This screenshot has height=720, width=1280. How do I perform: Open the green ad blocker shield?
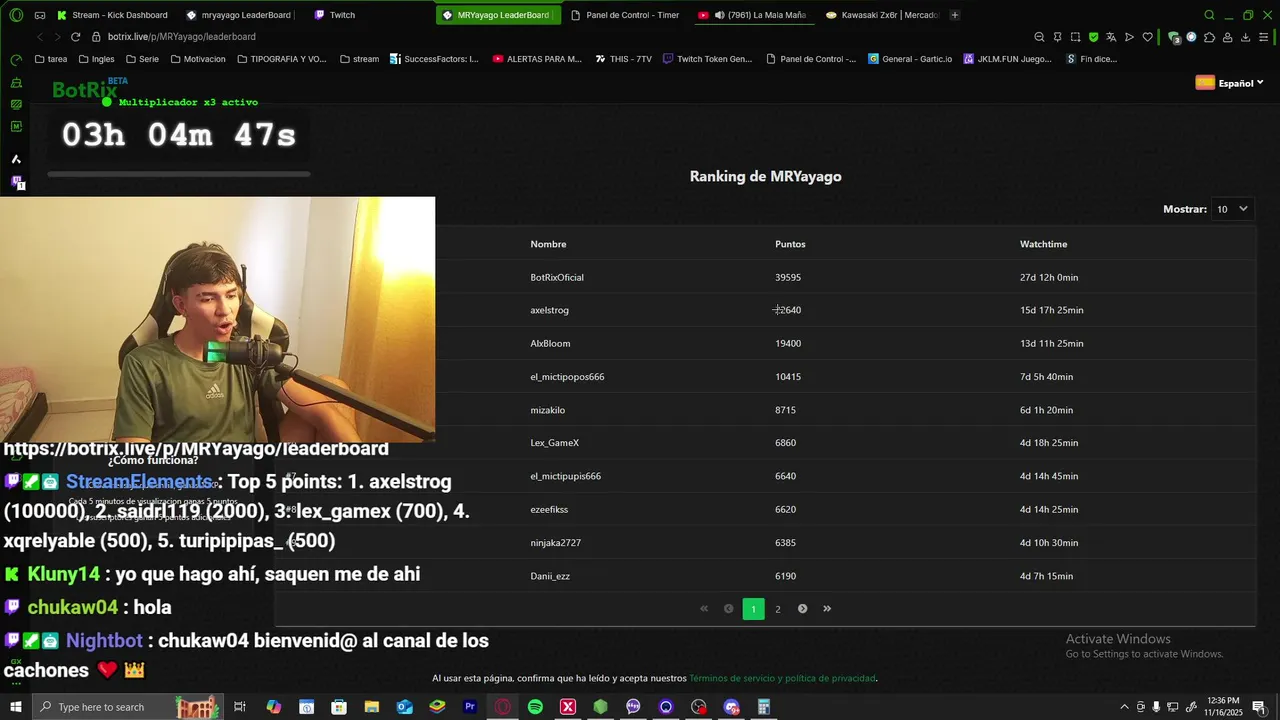pos(1093,37)
